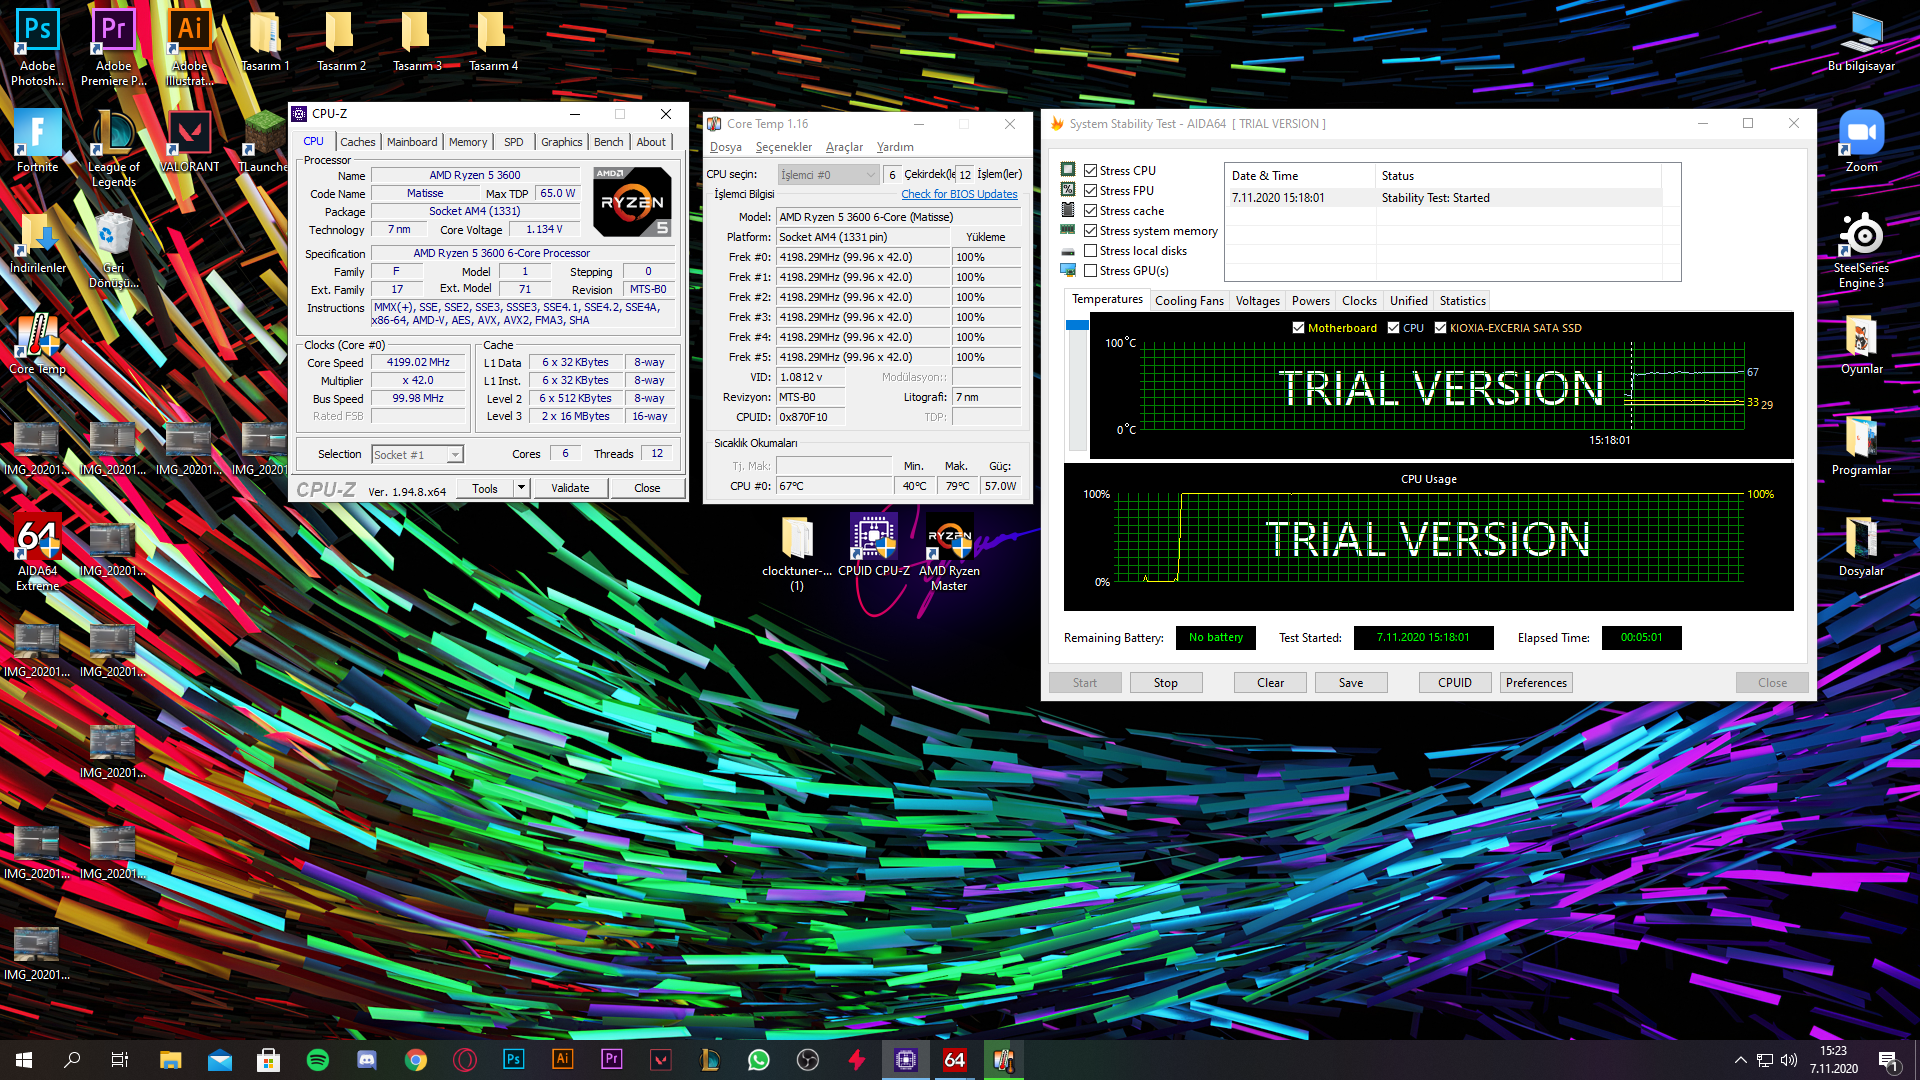Open the taskbar search icon

tap(72, 1060)
